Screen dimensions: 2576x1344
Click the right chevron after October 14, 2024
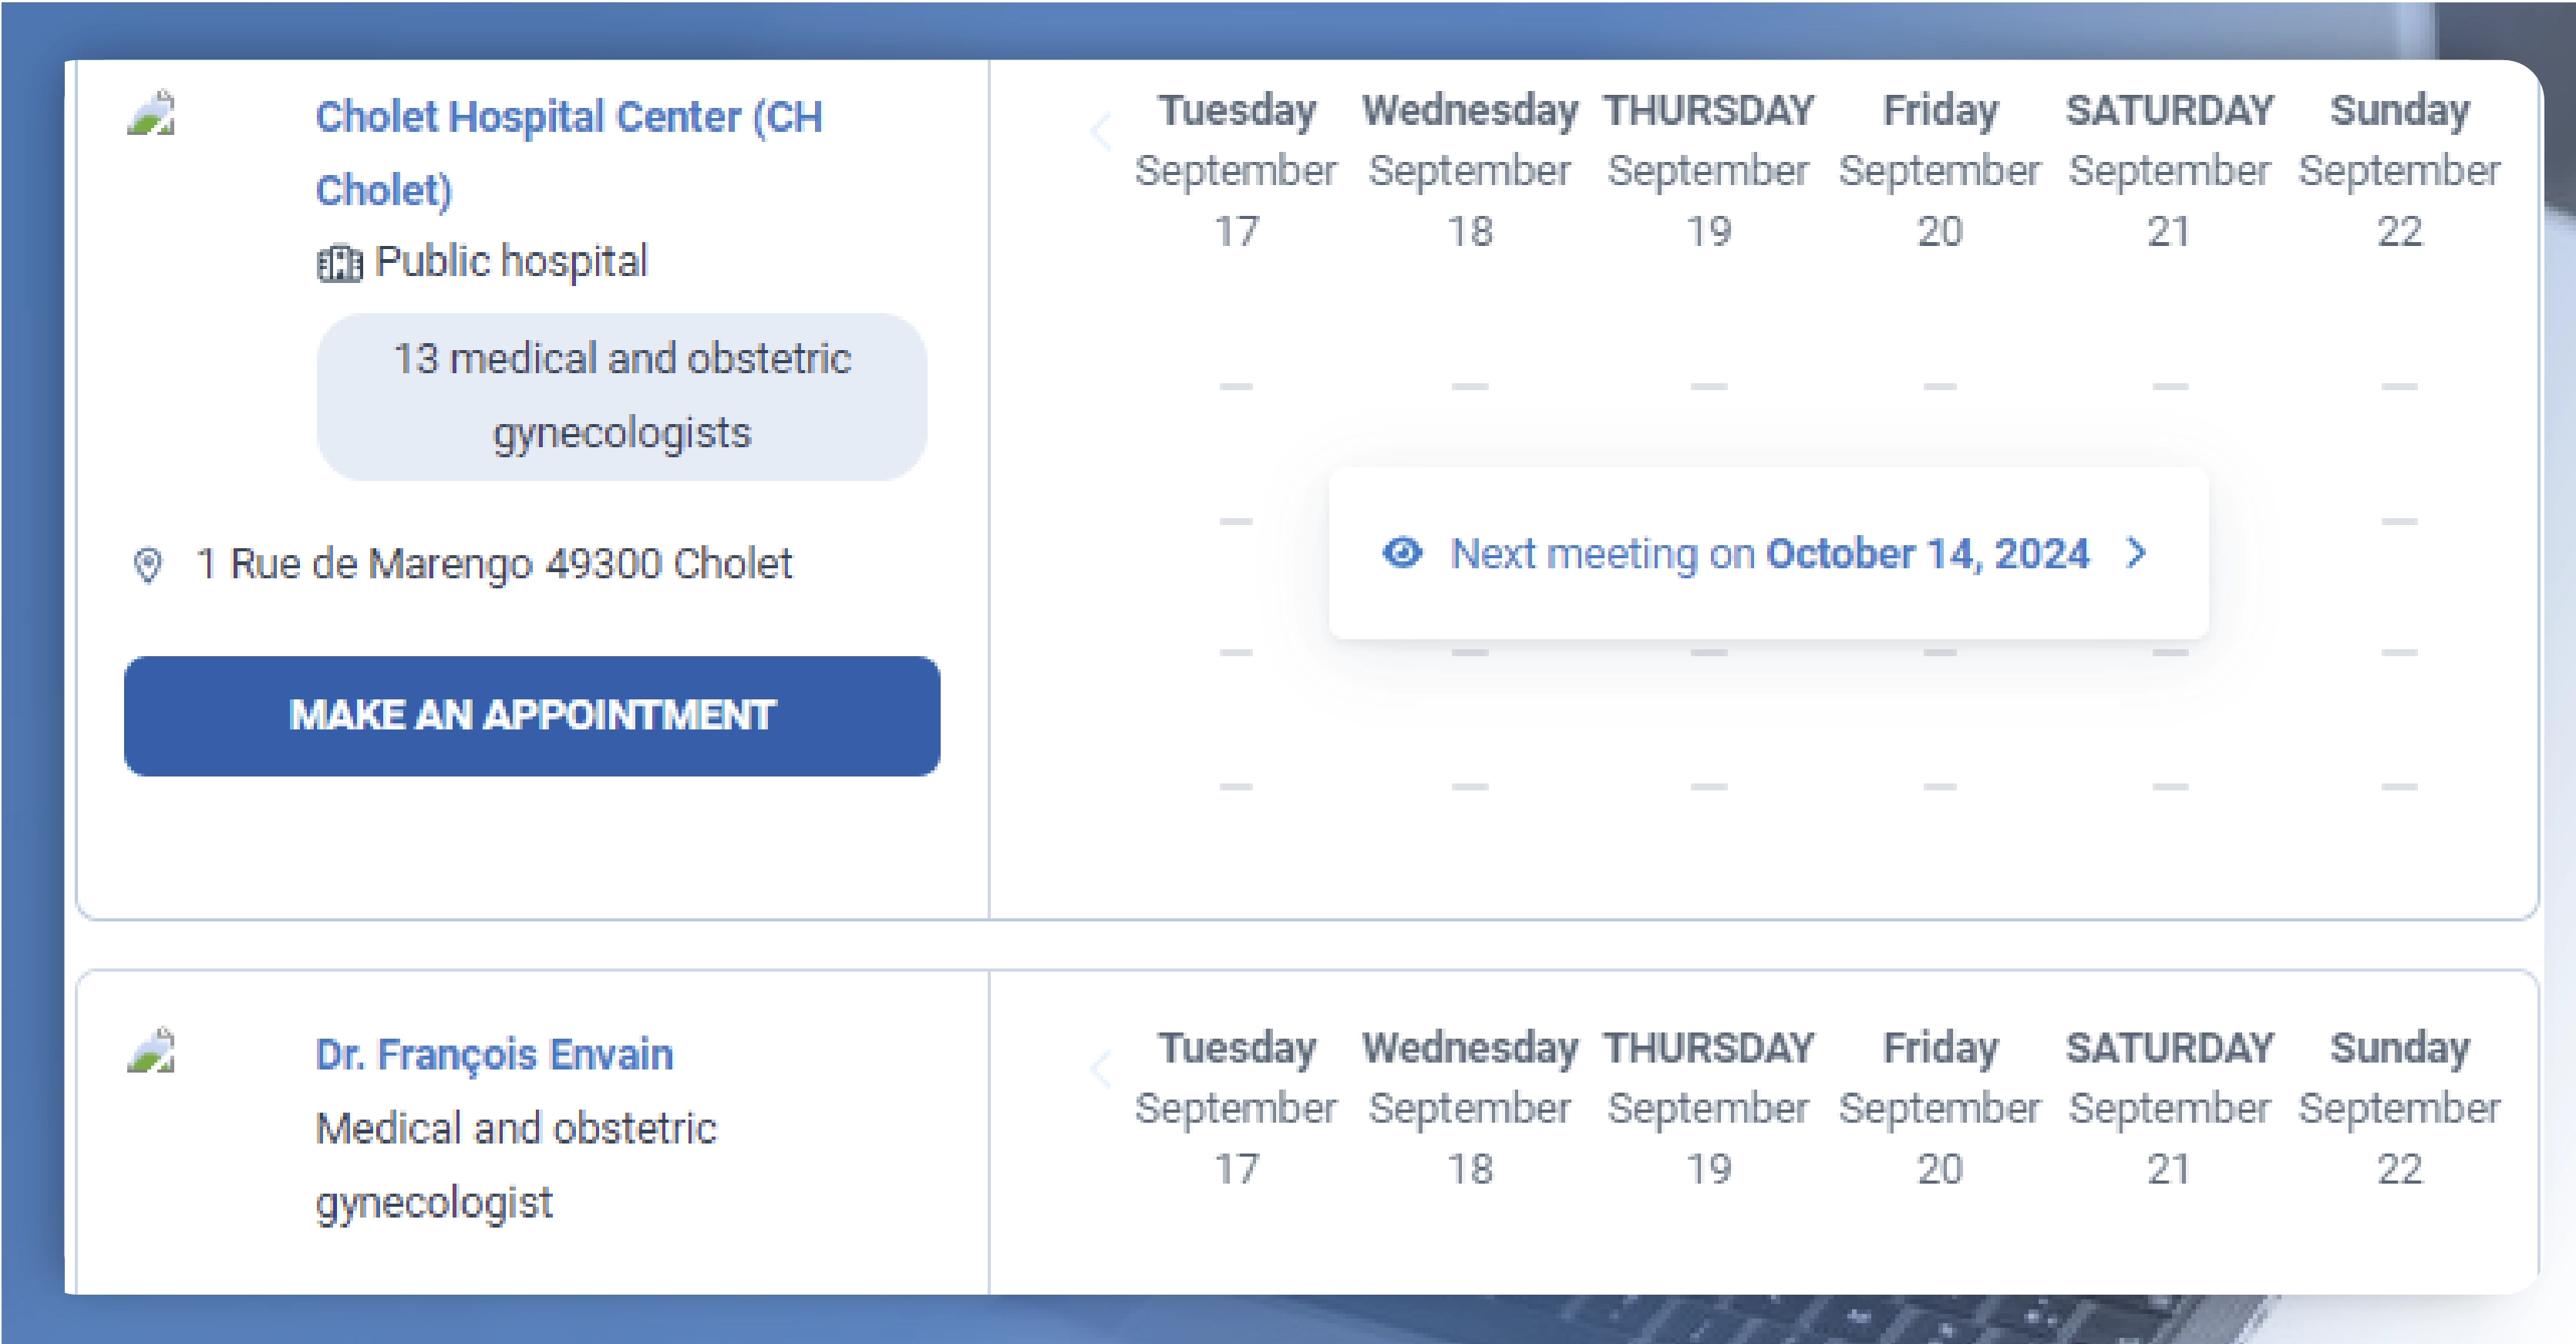[x=2136, y=553]
